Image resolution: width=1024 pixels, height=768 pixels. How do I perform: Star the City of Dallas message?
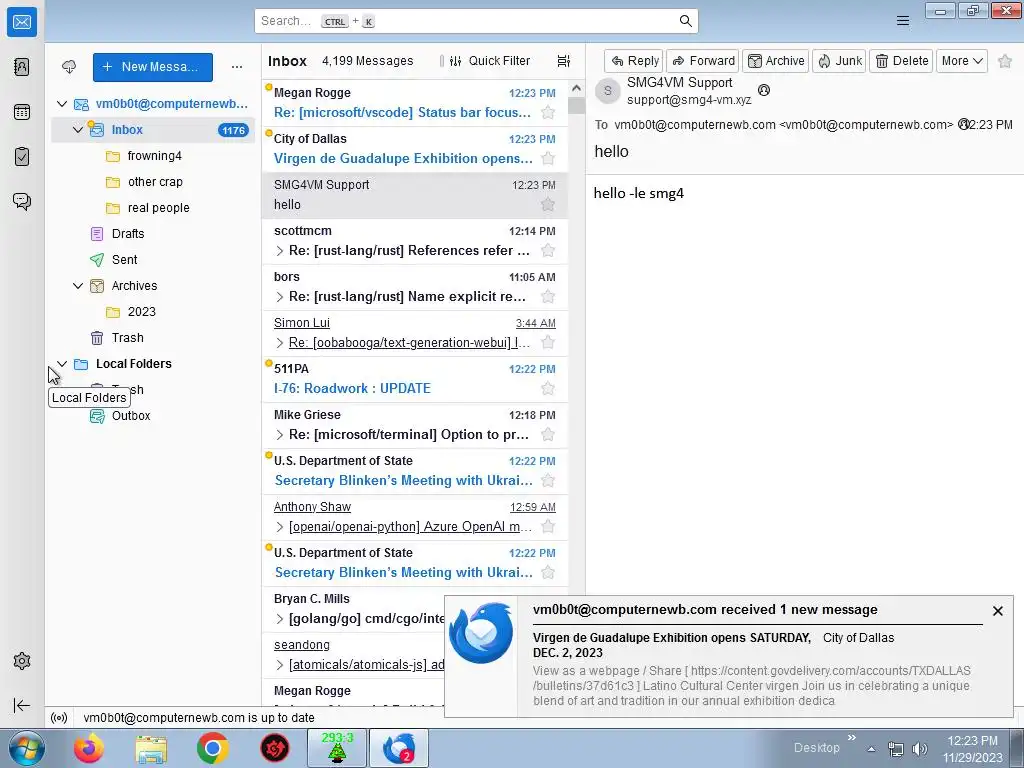point(548,158)
